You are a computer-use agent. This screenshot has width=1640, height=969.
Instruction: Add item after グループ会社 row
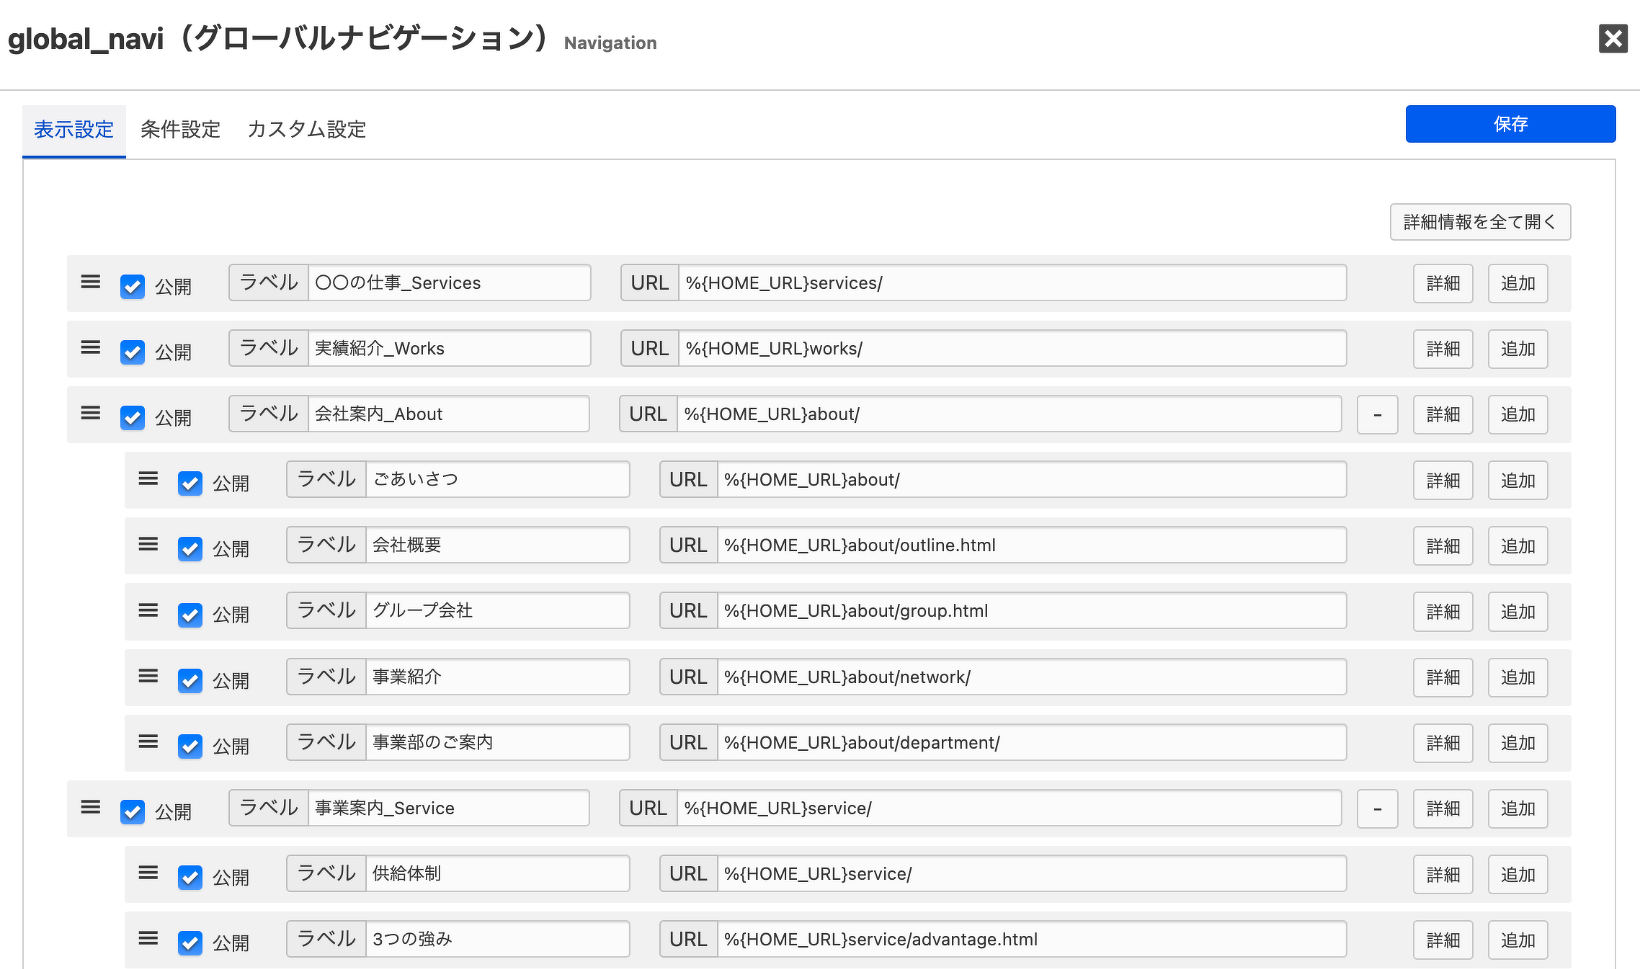tap(1518, 612)
